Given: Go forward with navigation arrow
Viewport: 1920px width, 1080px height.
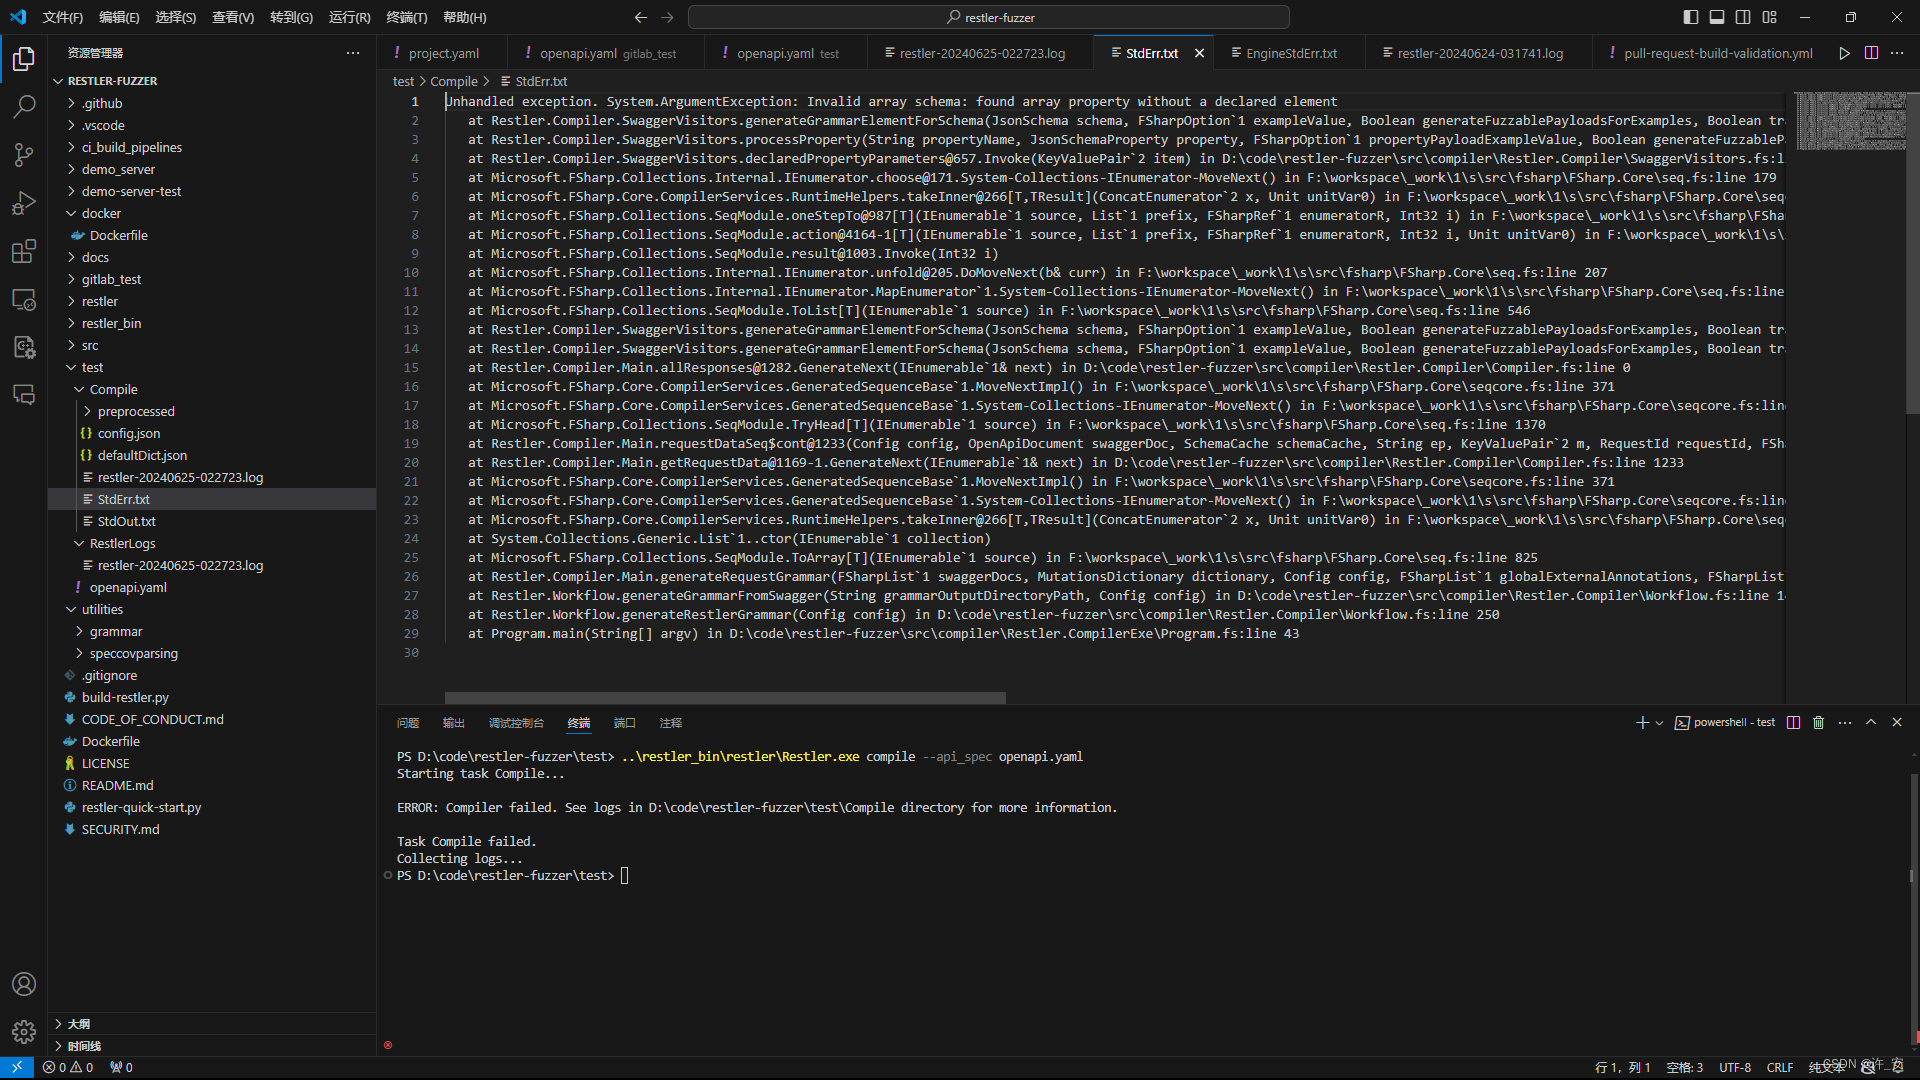Looking at the screenshot, I should tap(667, 17).
